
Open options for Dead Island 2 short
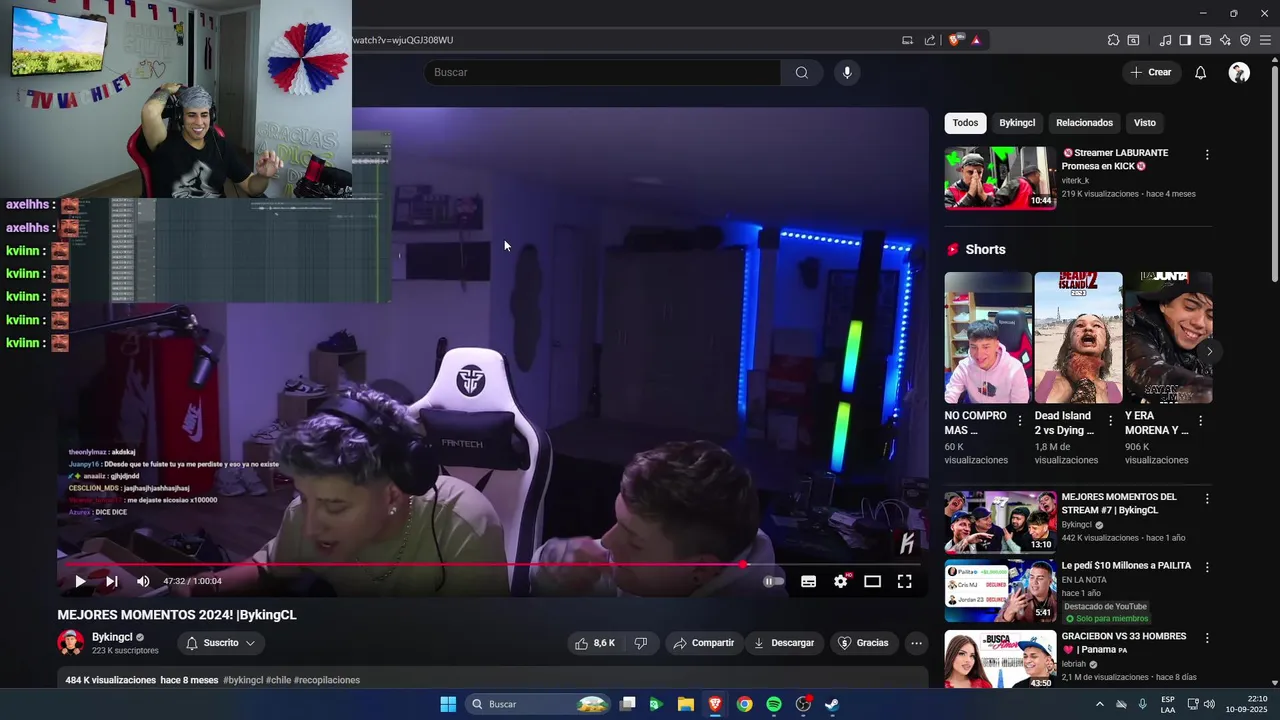point(1110,421)
